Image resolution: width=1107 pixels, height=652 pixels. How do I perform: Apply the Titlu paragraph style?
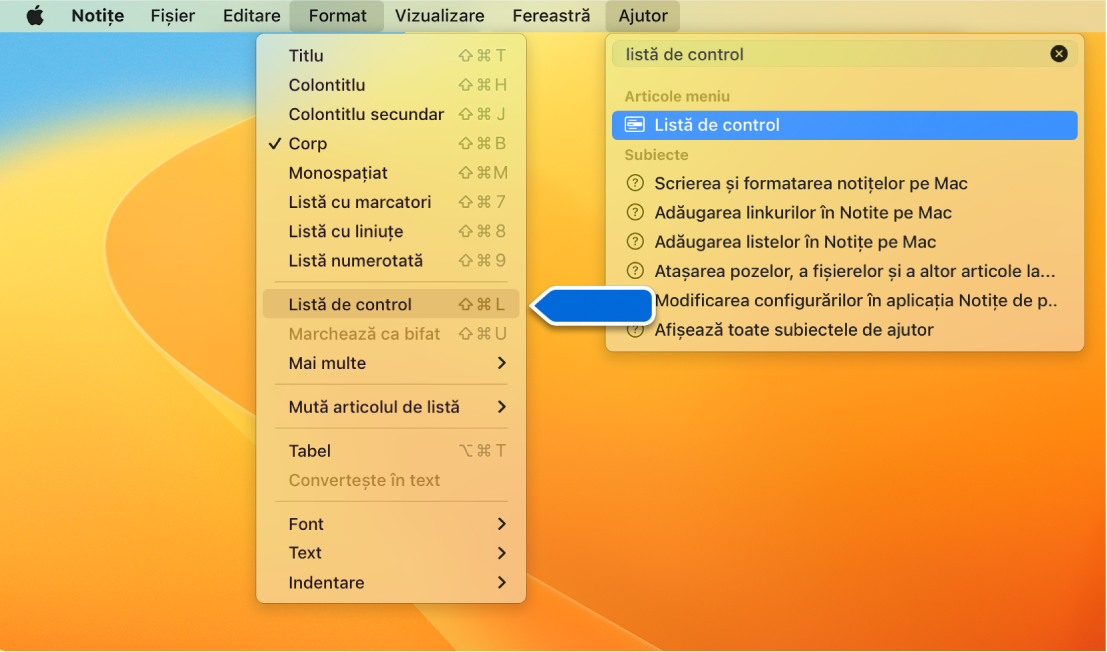391,56
